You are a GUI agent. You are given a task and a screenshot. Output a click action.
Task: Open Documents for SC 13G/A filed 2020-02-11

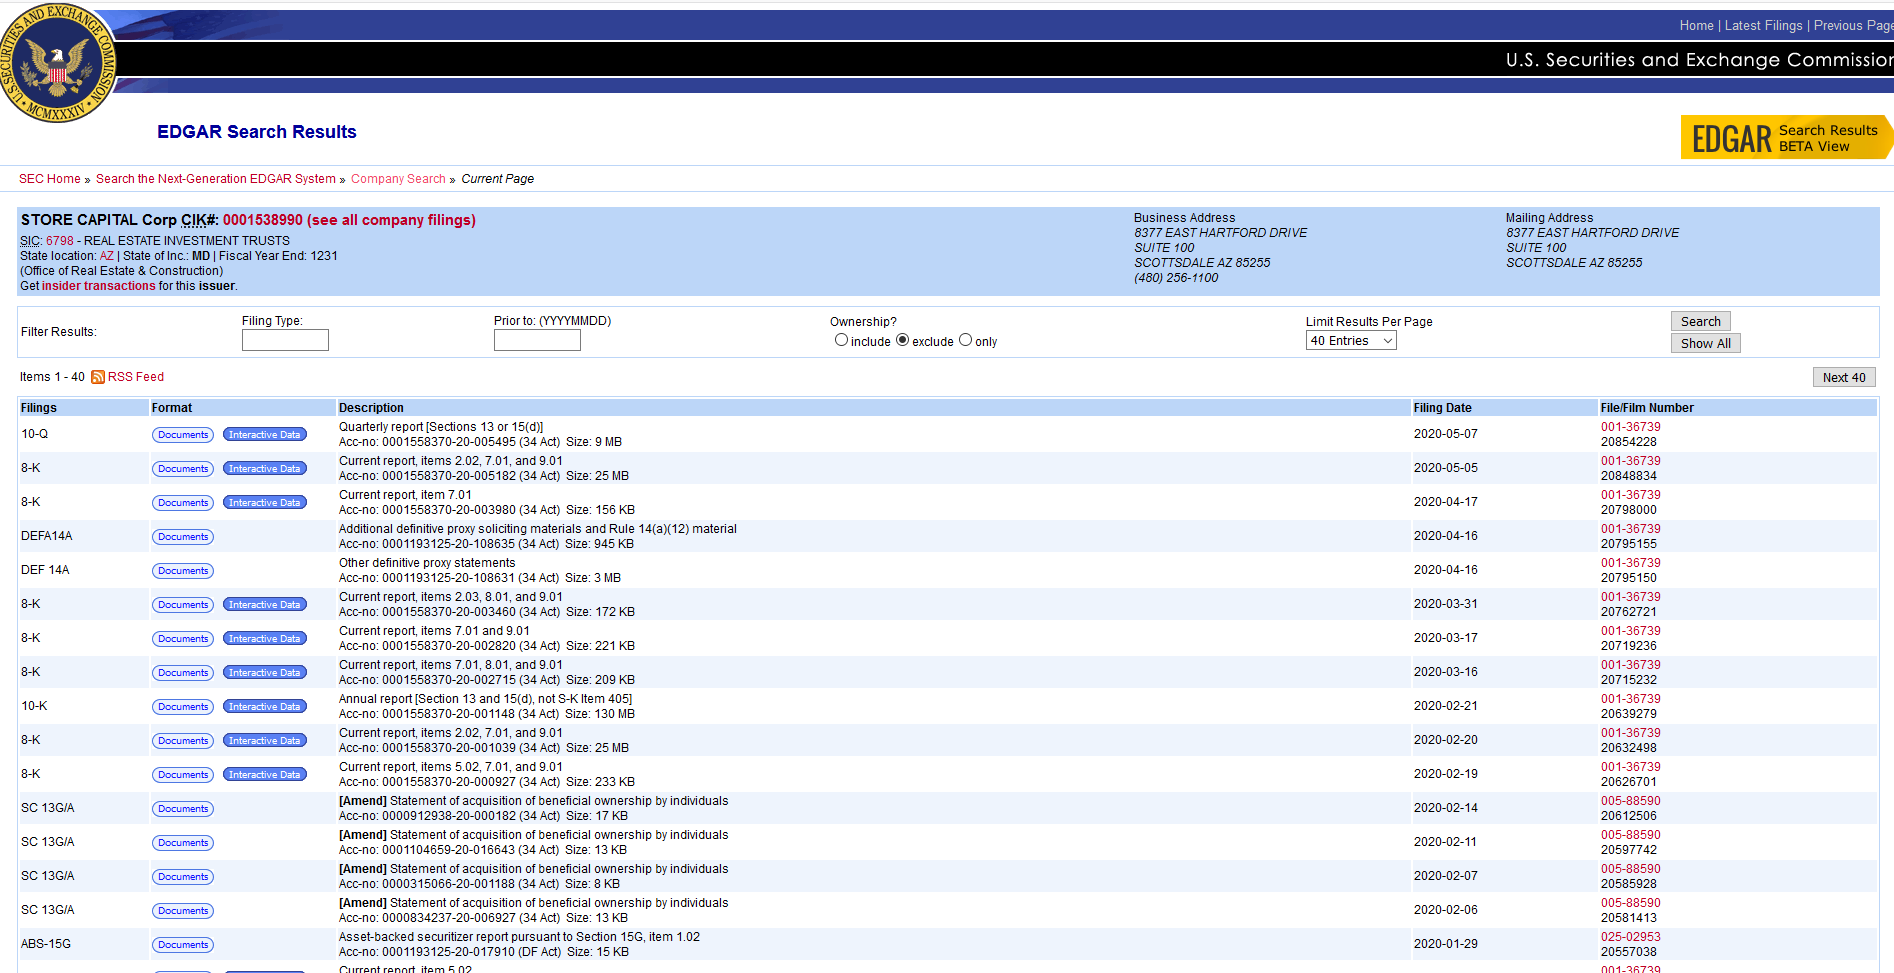[183, 843]
